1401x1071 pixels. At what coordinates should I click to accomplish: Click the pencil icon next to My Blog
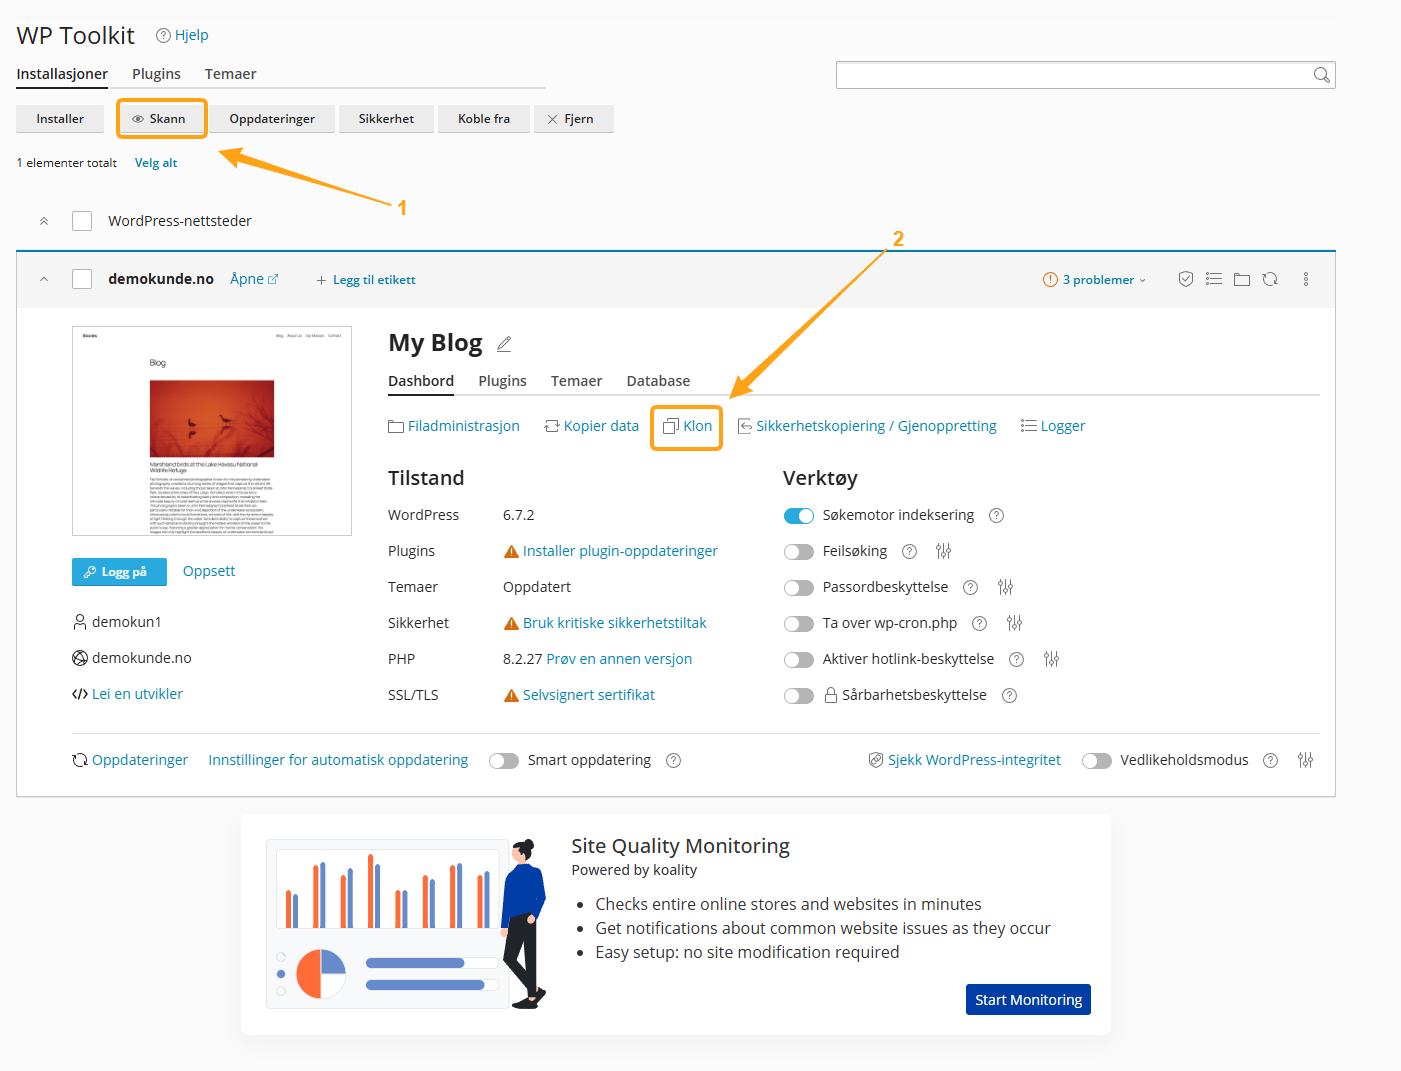[x=504, y=344]
